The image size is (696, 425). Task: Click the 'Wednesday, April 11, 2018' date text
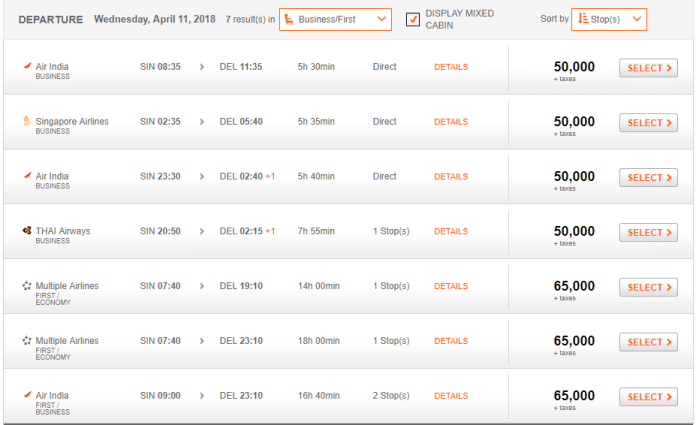click(x=154, y=20)
